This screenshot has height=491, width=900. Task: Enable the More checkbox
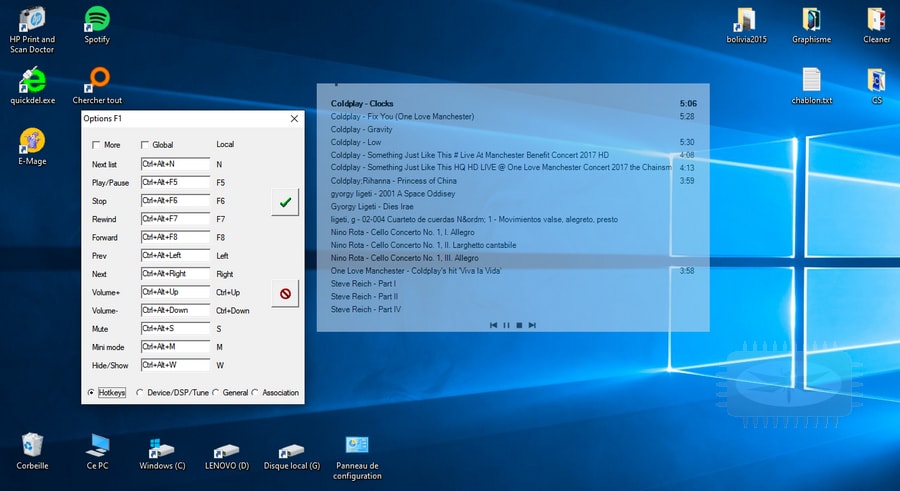coord(96,145)
